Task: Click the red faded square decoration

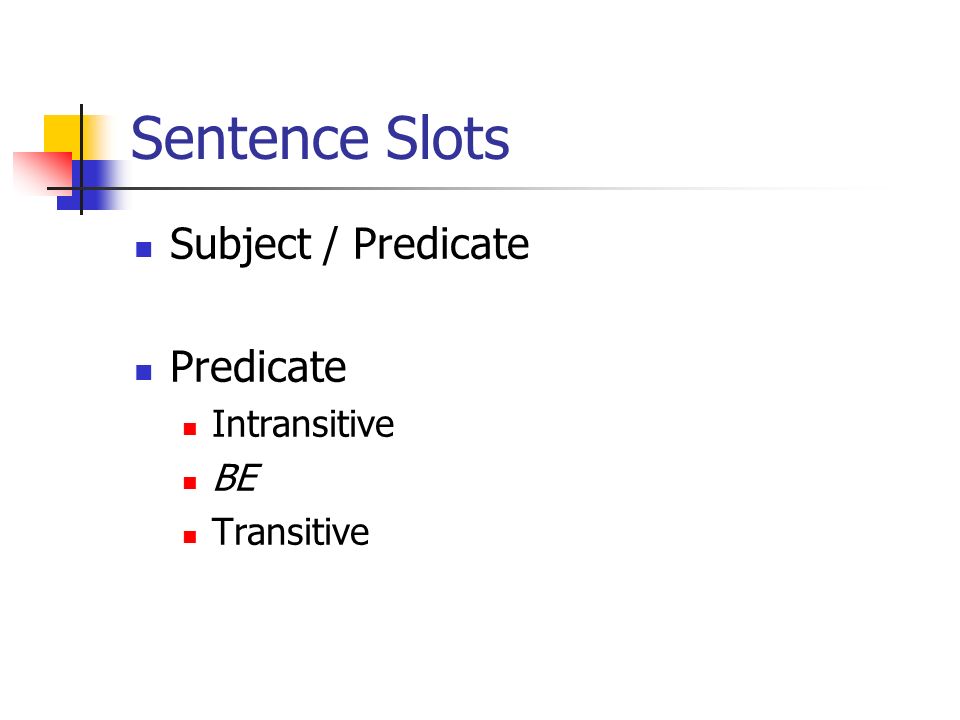Action: pos(43,173)
